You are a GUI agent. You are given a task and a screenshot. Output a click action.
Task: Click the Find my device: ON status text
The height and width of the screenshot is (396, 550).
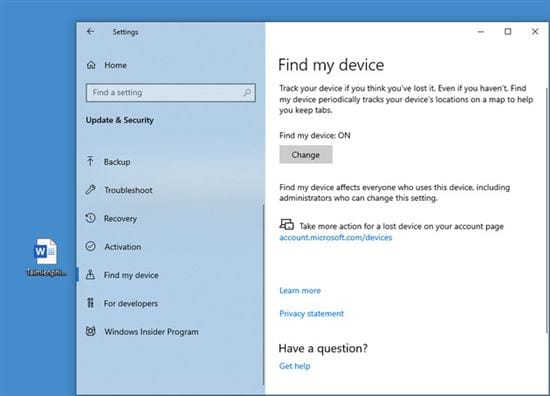pyautogui.click(x=315, y=135)
